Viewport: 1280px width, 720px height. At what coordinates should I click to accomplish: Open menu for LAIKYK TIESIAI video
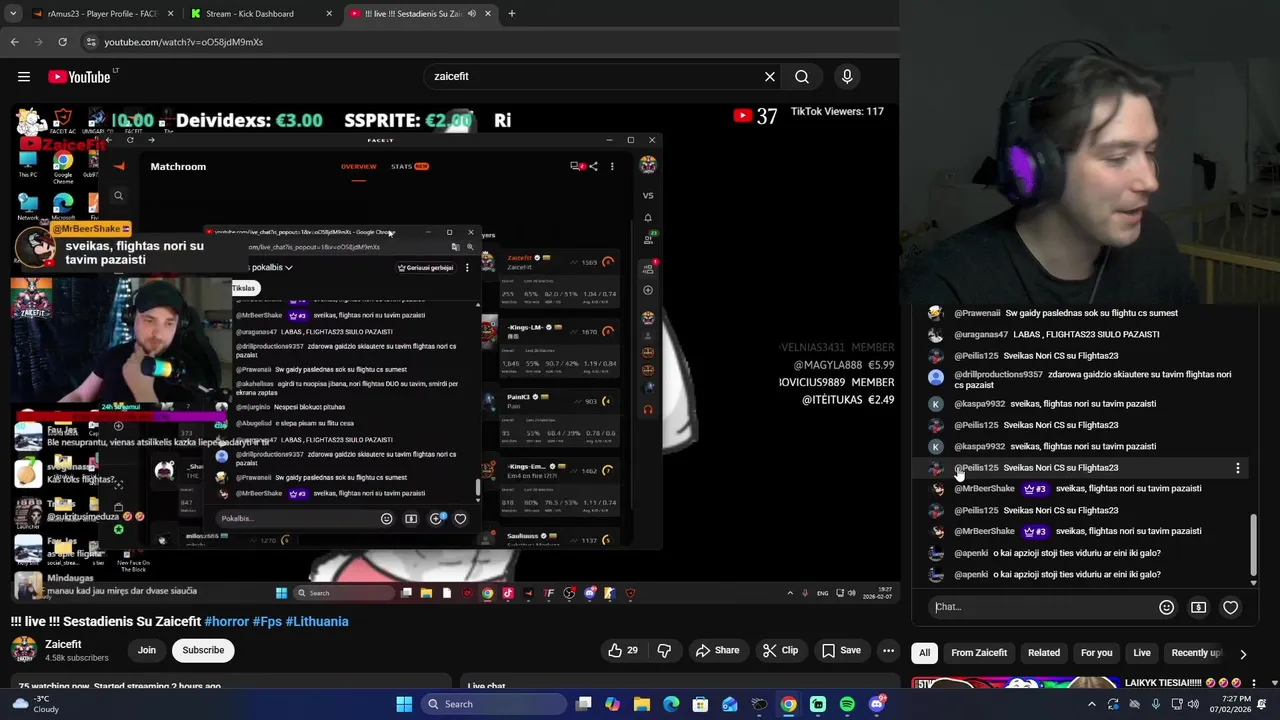[x=1254, y=683]
